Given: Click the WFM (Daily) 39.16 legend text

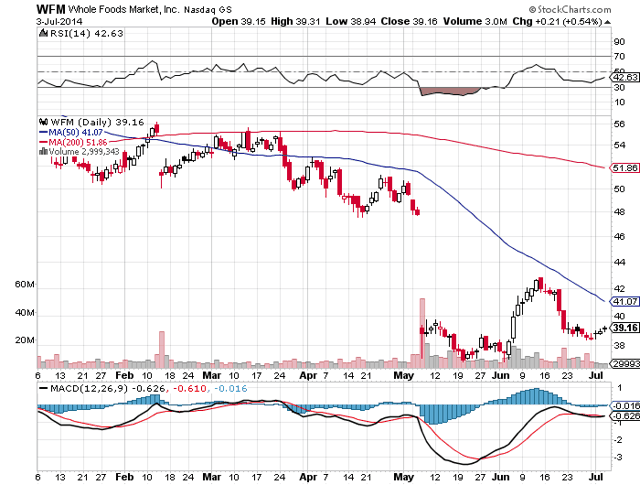Looking at the screenshot, I should [97, 122].
